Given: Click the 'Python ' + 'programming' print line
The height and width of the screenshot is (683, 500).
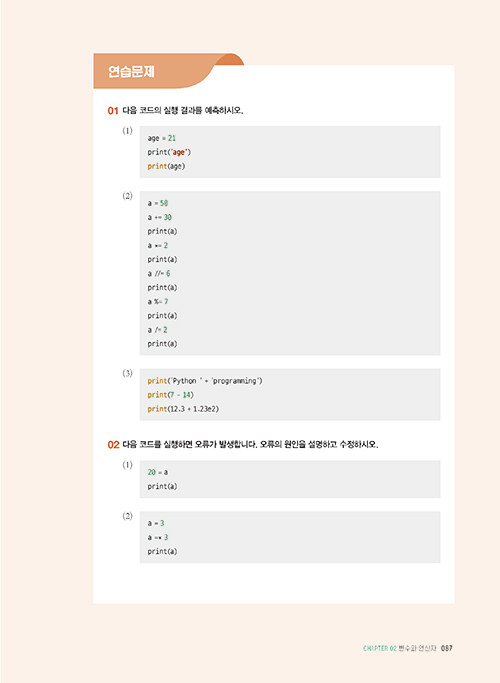Looking at the screenshot, I should [205, 381].
